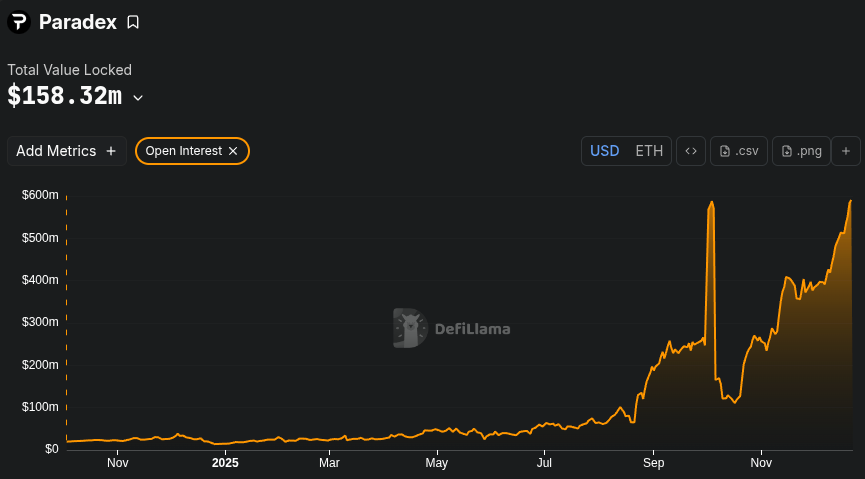Click the Nov 2024 x-axis label on left
Screen dimensions: 865x479
pos(118,463)
